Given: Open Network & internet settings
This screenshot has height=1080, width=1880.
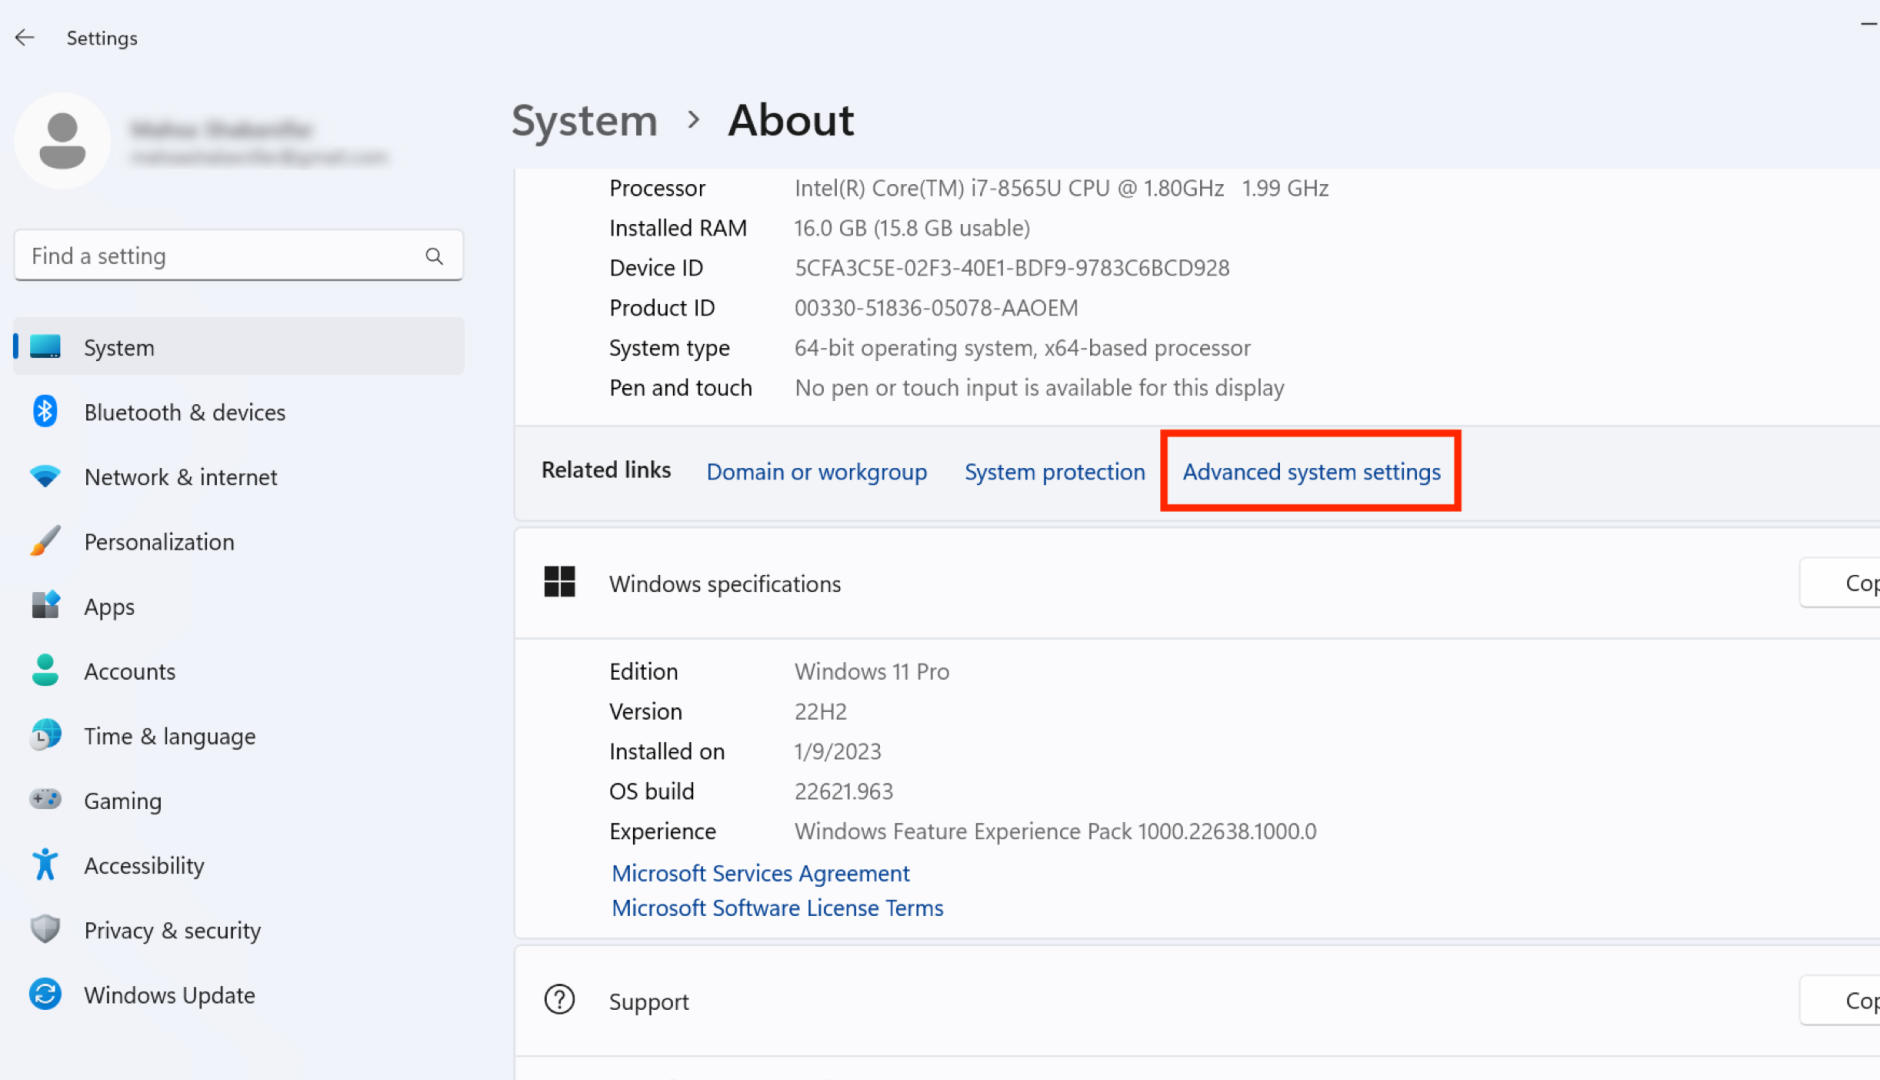Looking at the screenshot, I should click(x=180, y=477).
